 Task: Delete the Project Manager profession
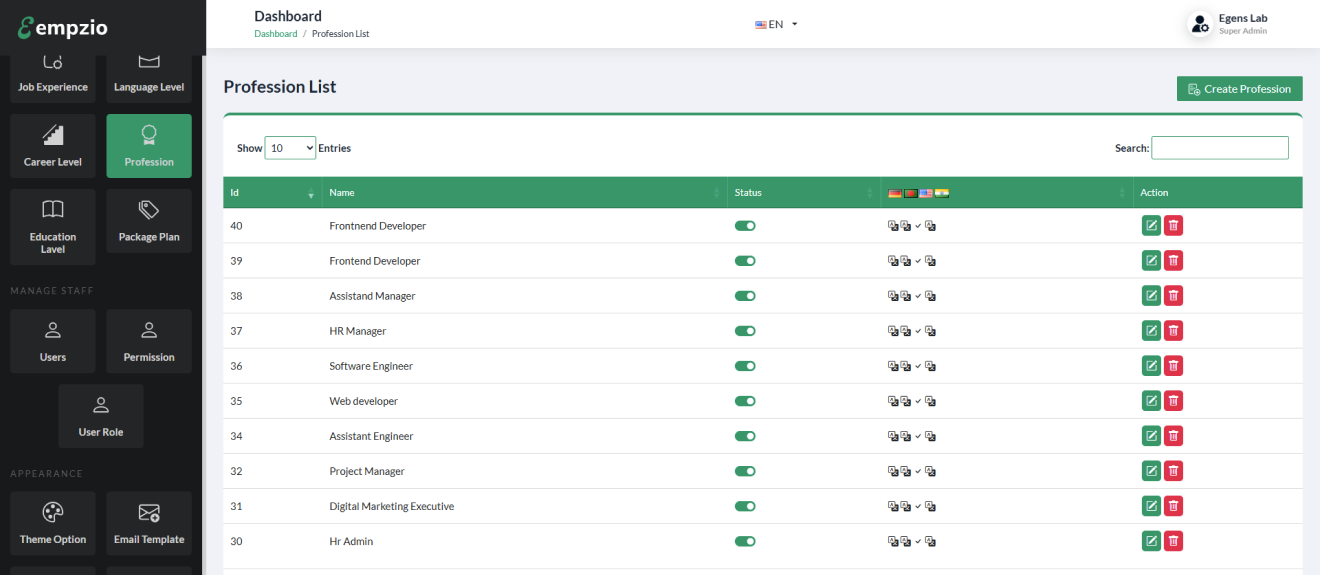click(x=1174, y=471)
